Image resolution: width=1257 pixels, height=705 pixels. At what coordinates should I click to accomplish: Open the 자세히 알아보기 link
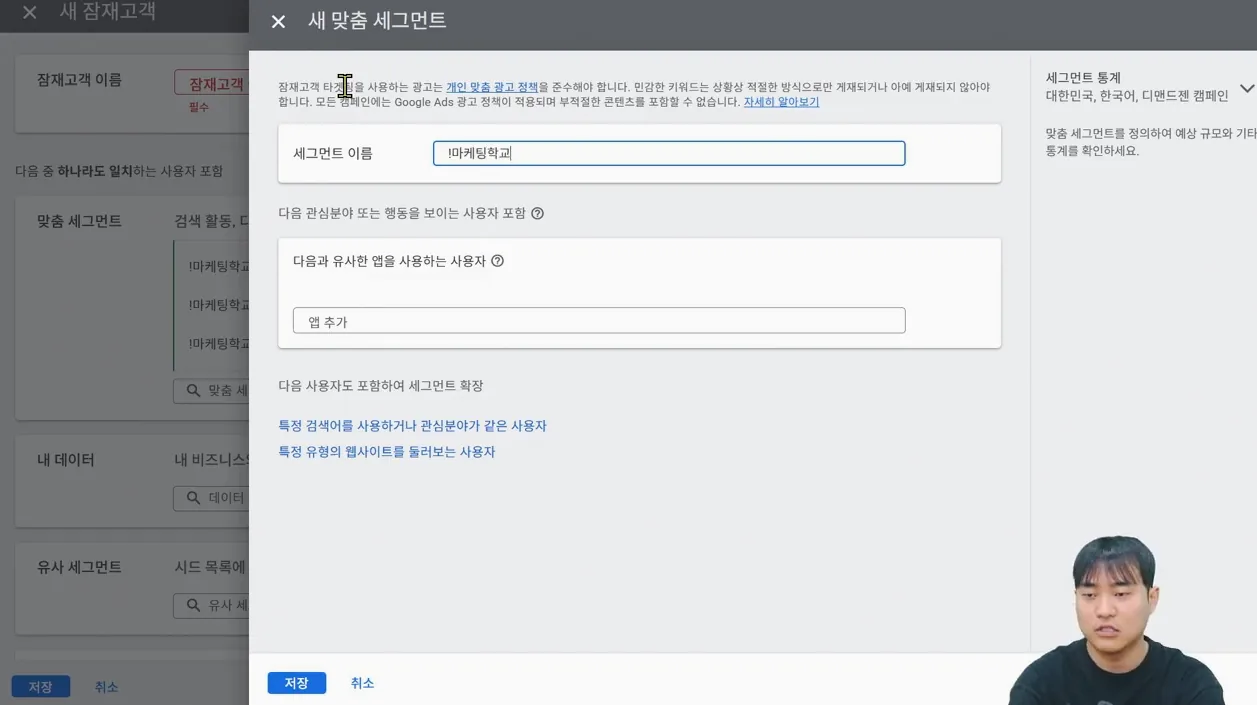pyautogui.click(x=781, y=102)
